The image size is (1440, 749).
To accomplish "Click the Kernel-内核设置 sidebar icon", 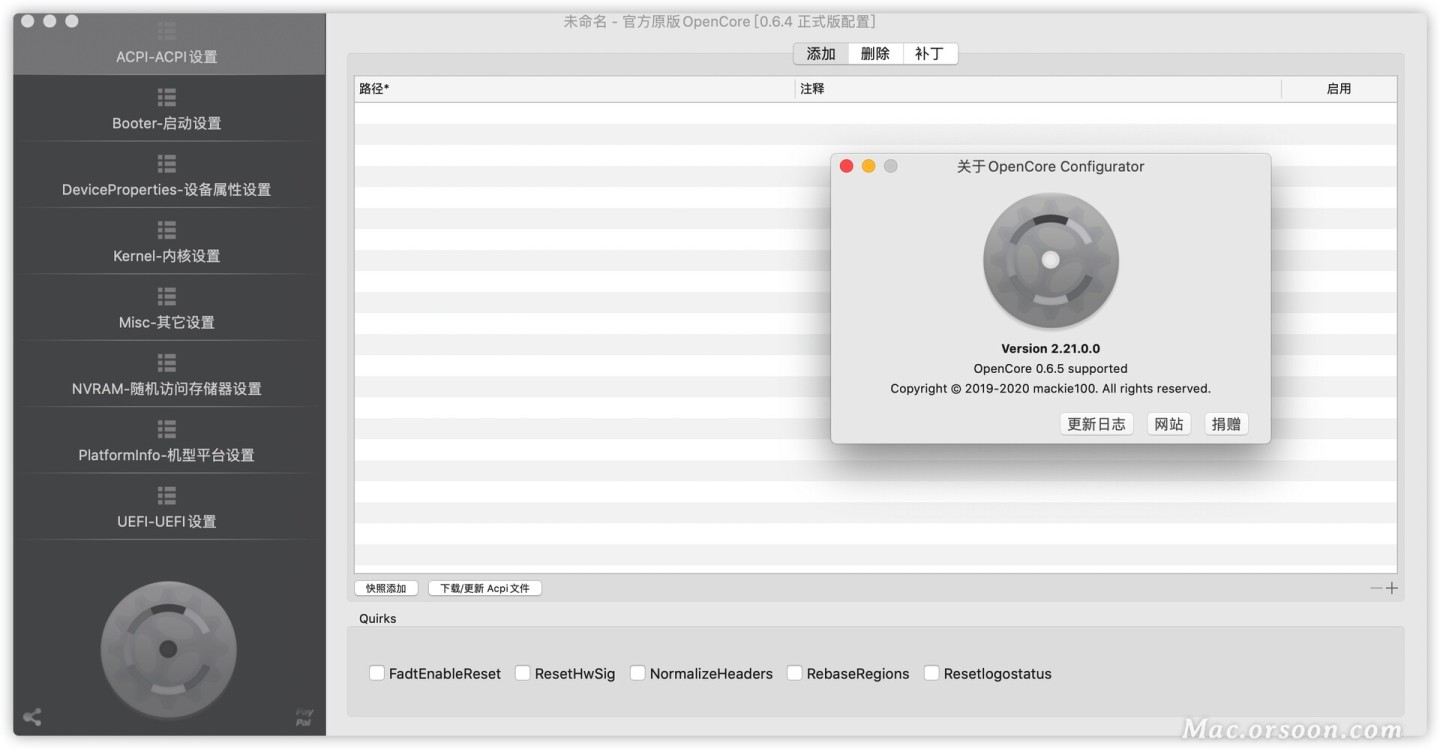I will click(x=166, y=230).
